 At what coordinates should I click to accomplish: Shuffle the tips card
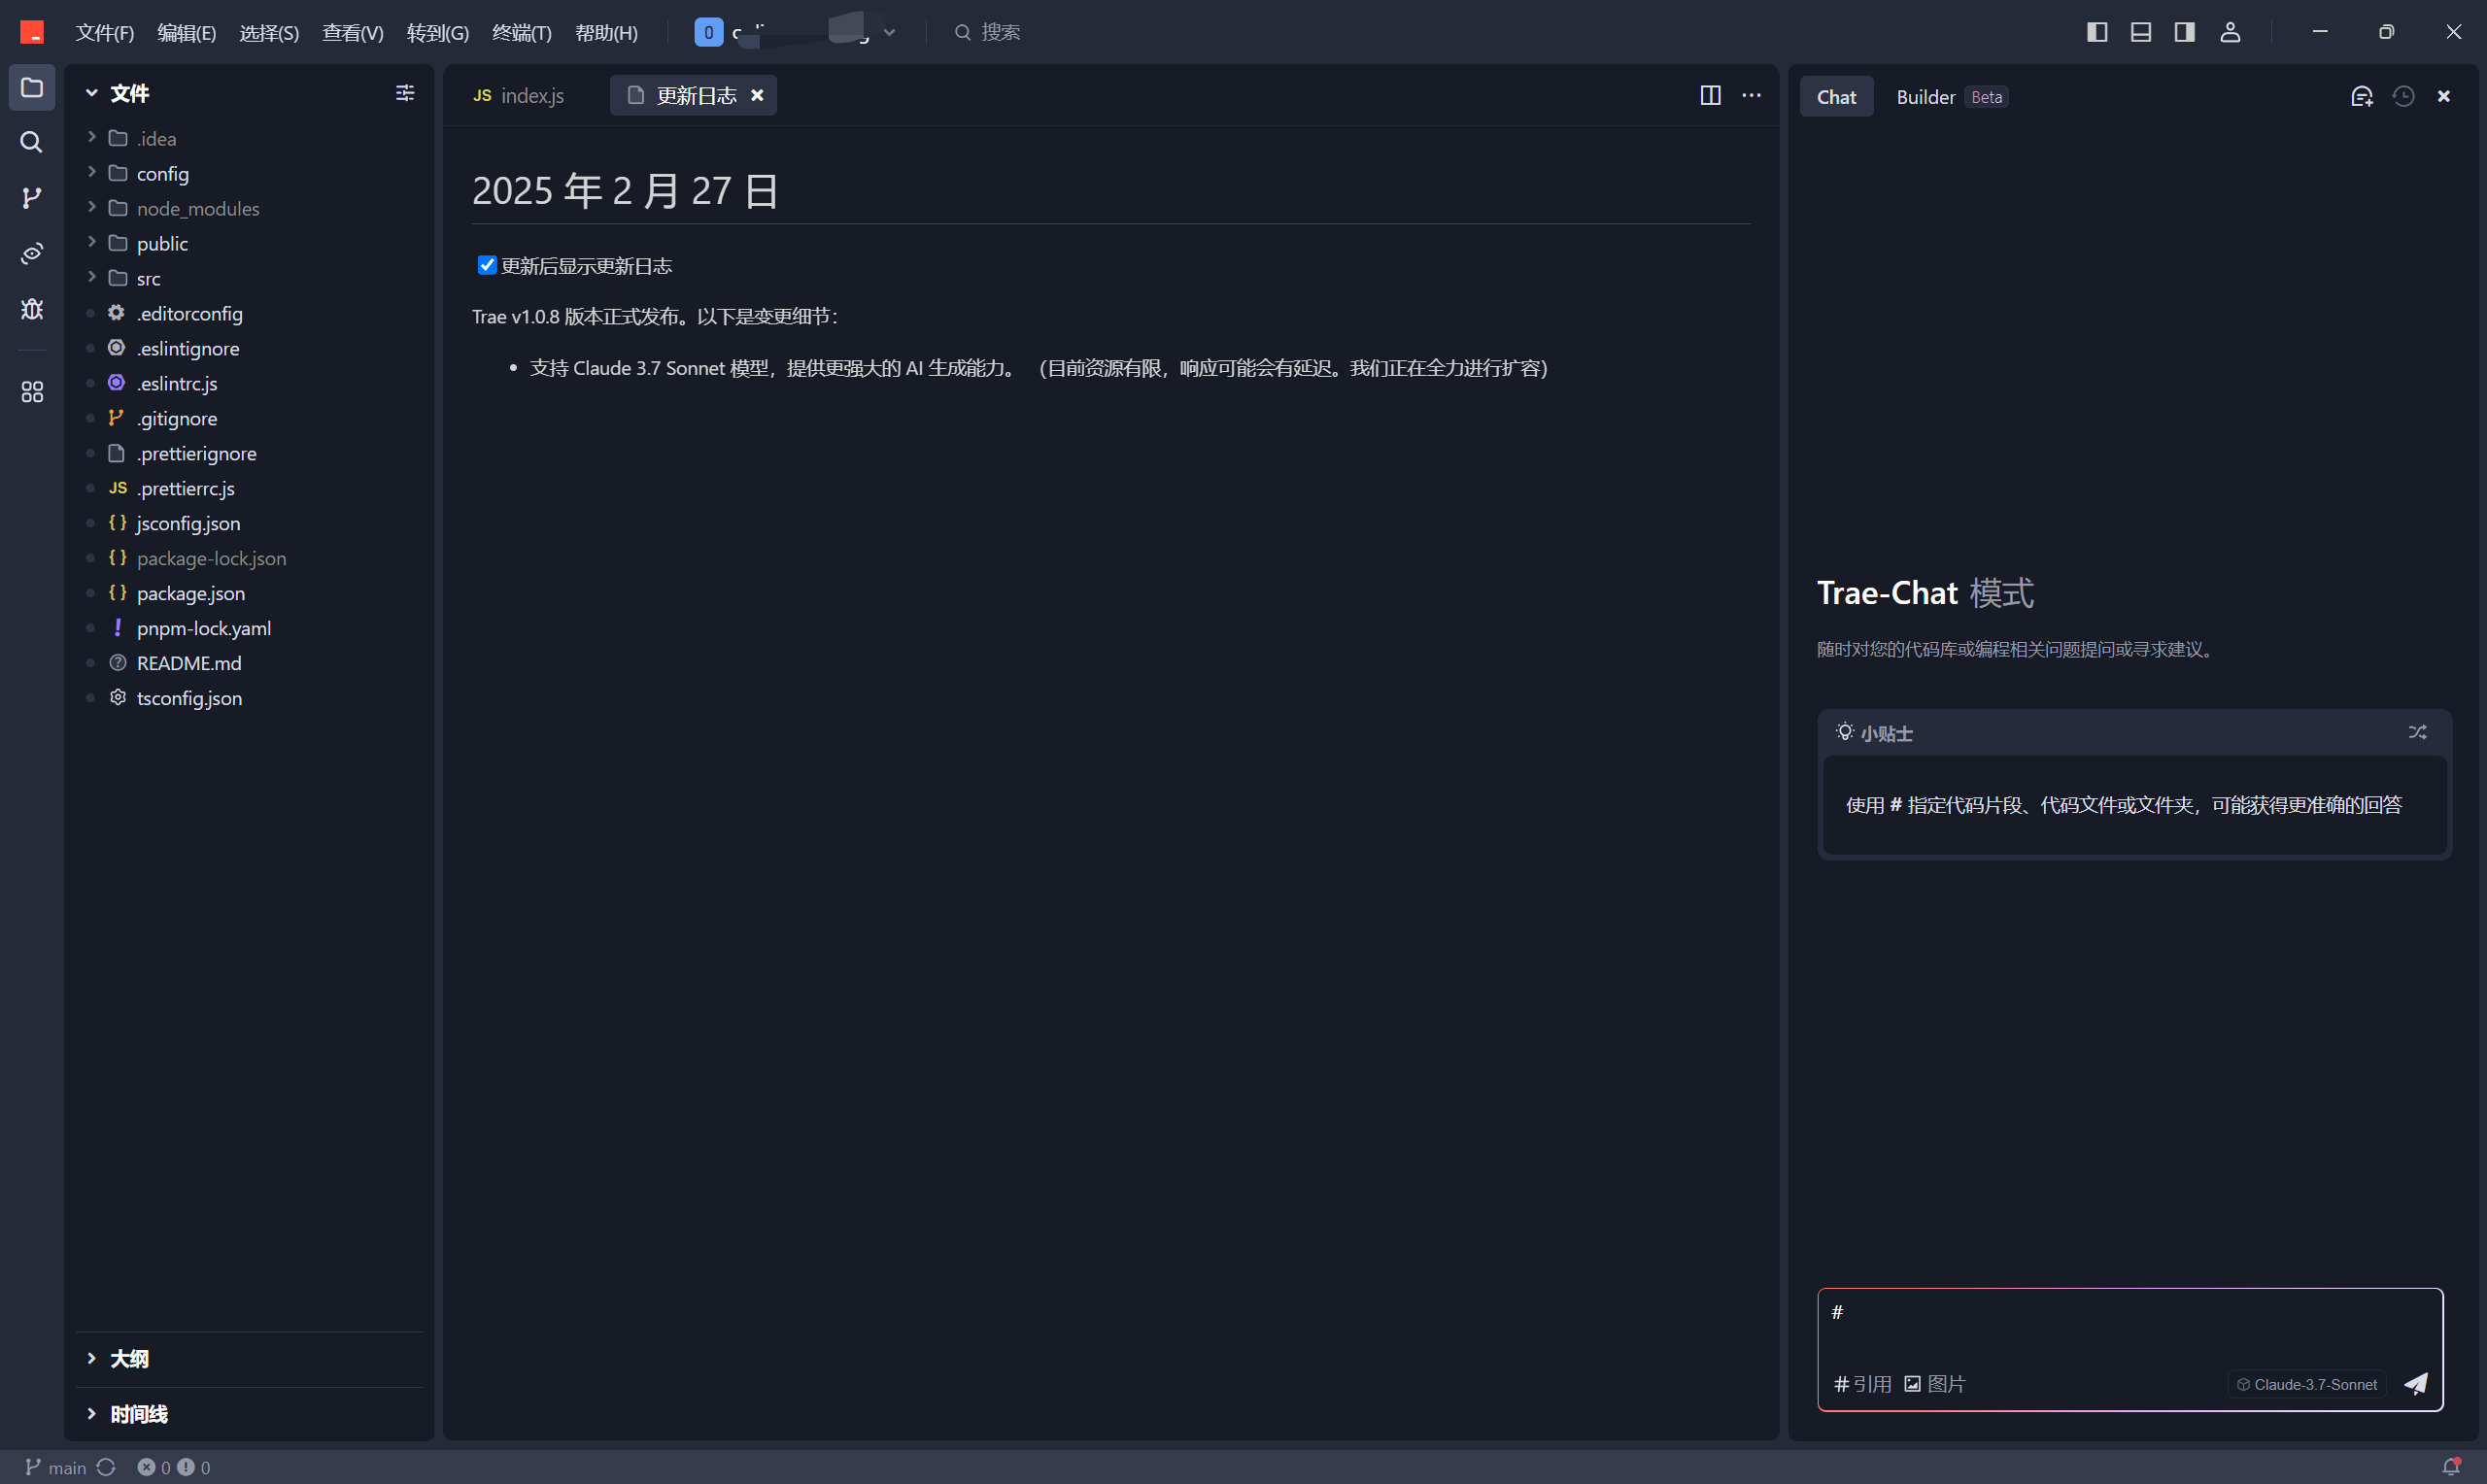point(2417,732)
